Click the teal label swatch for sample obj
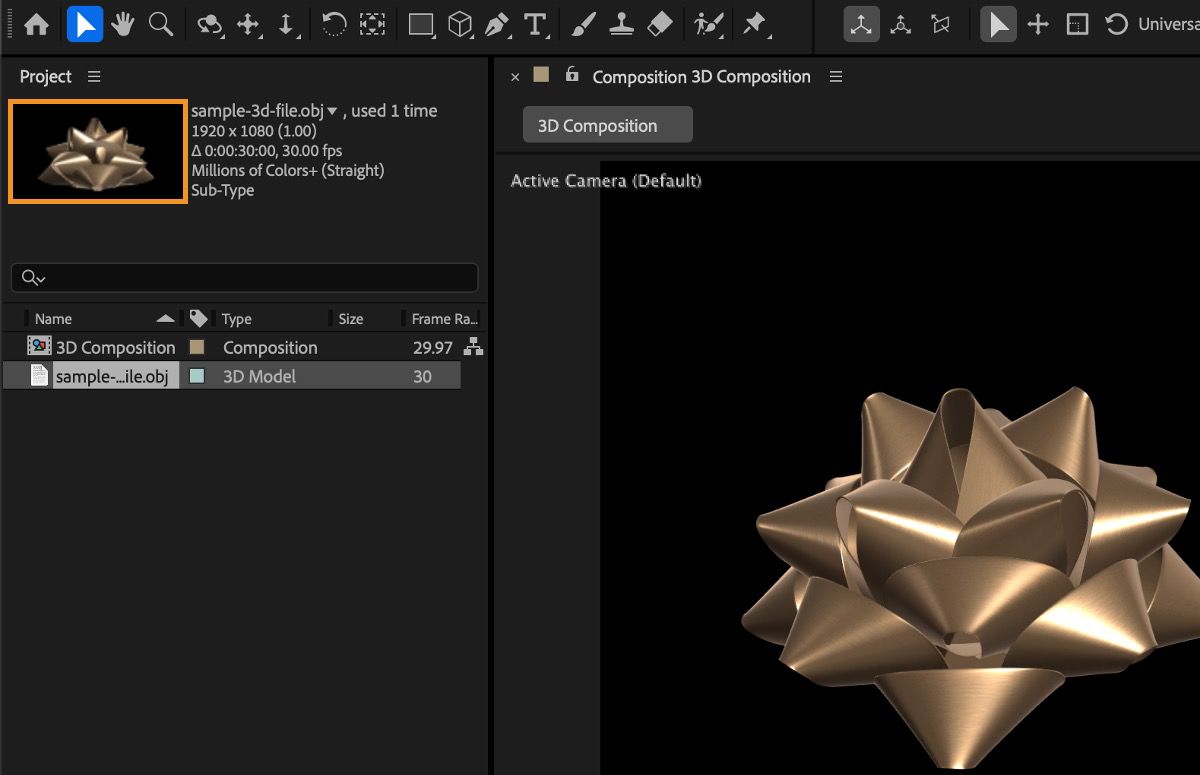Screen dimensions: 1200x775 pyautogui.click(x=197, y=376)
